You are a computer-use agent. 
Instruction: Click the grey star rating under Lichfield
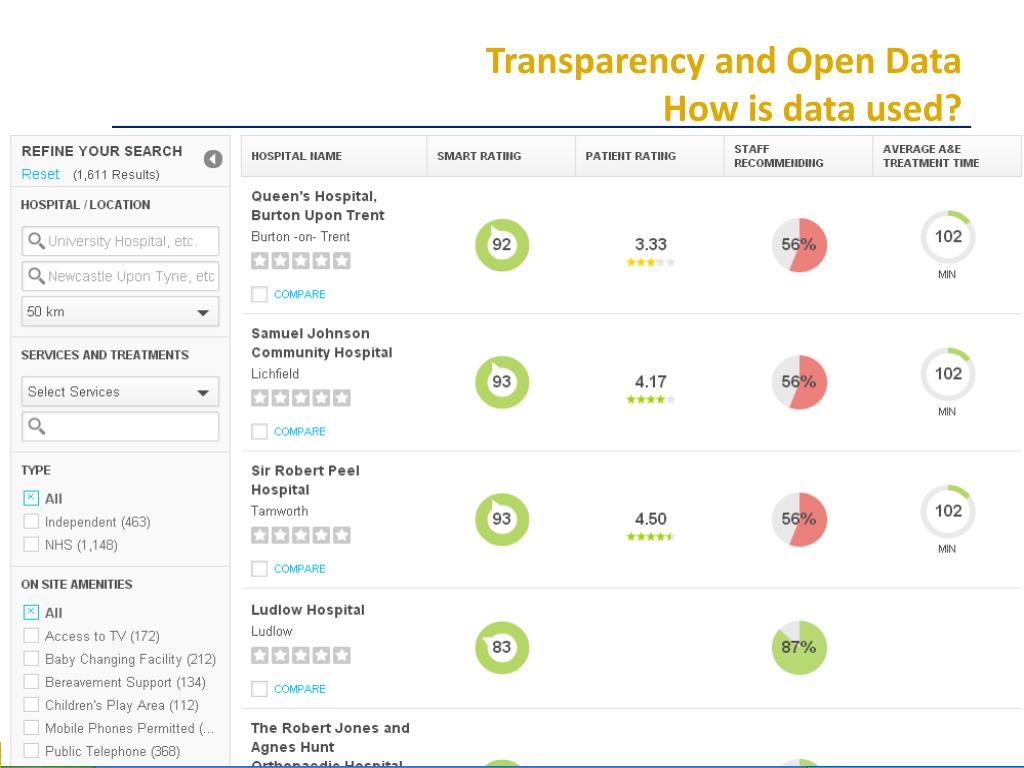[301, 398]
